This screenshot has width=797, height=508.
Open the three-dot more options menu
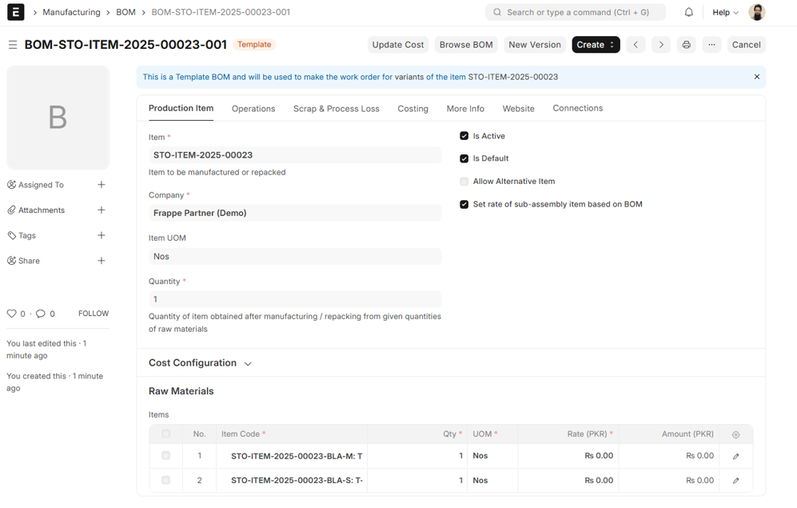point(711,45)
